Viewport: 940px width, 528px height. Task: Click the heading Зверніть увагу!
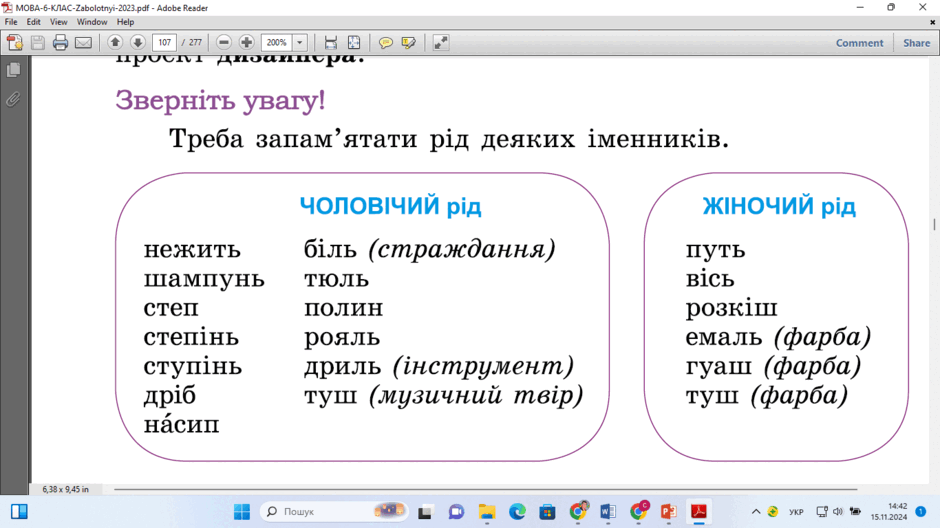coord(220,100)
